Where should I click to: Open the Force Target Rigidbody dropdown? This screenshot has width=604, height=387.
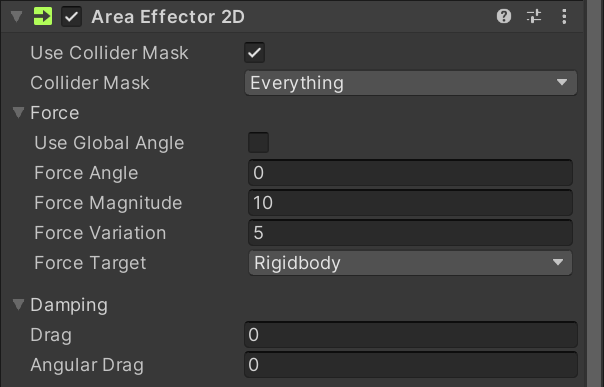coord(410,263)
